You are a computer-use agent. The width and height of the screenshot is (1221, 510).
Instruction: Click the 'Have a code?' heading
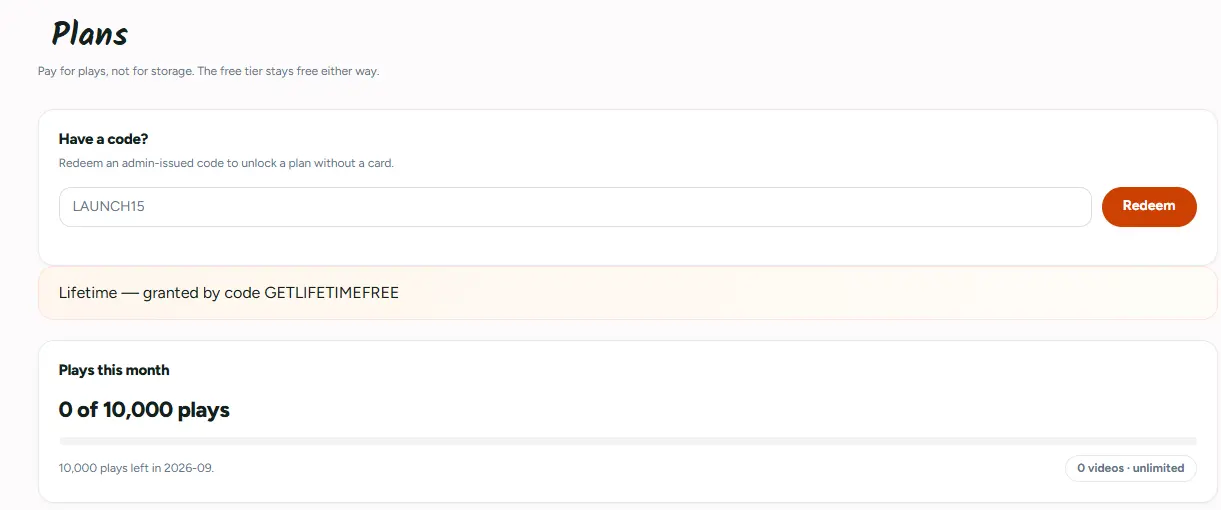pyautogui.click(x=104, y=139)
